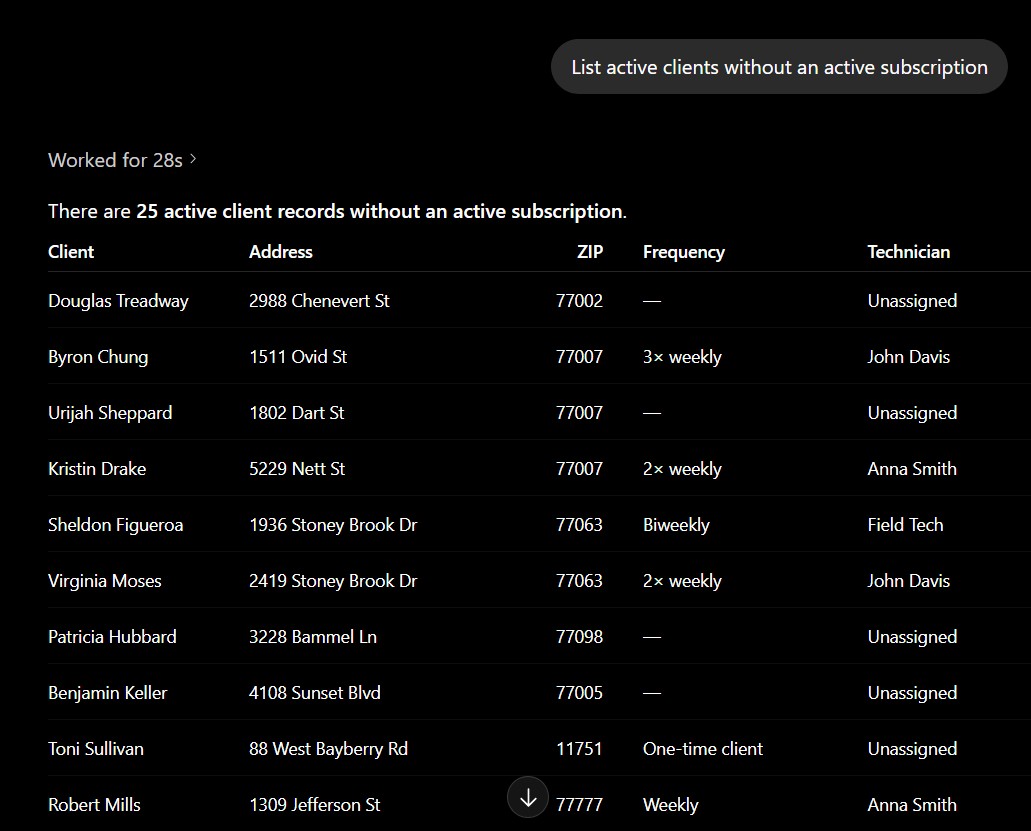Click Unassigned technician for Douglas Treadway
1031x831 pixels.
pyautogui.click(x=912, y=300)
